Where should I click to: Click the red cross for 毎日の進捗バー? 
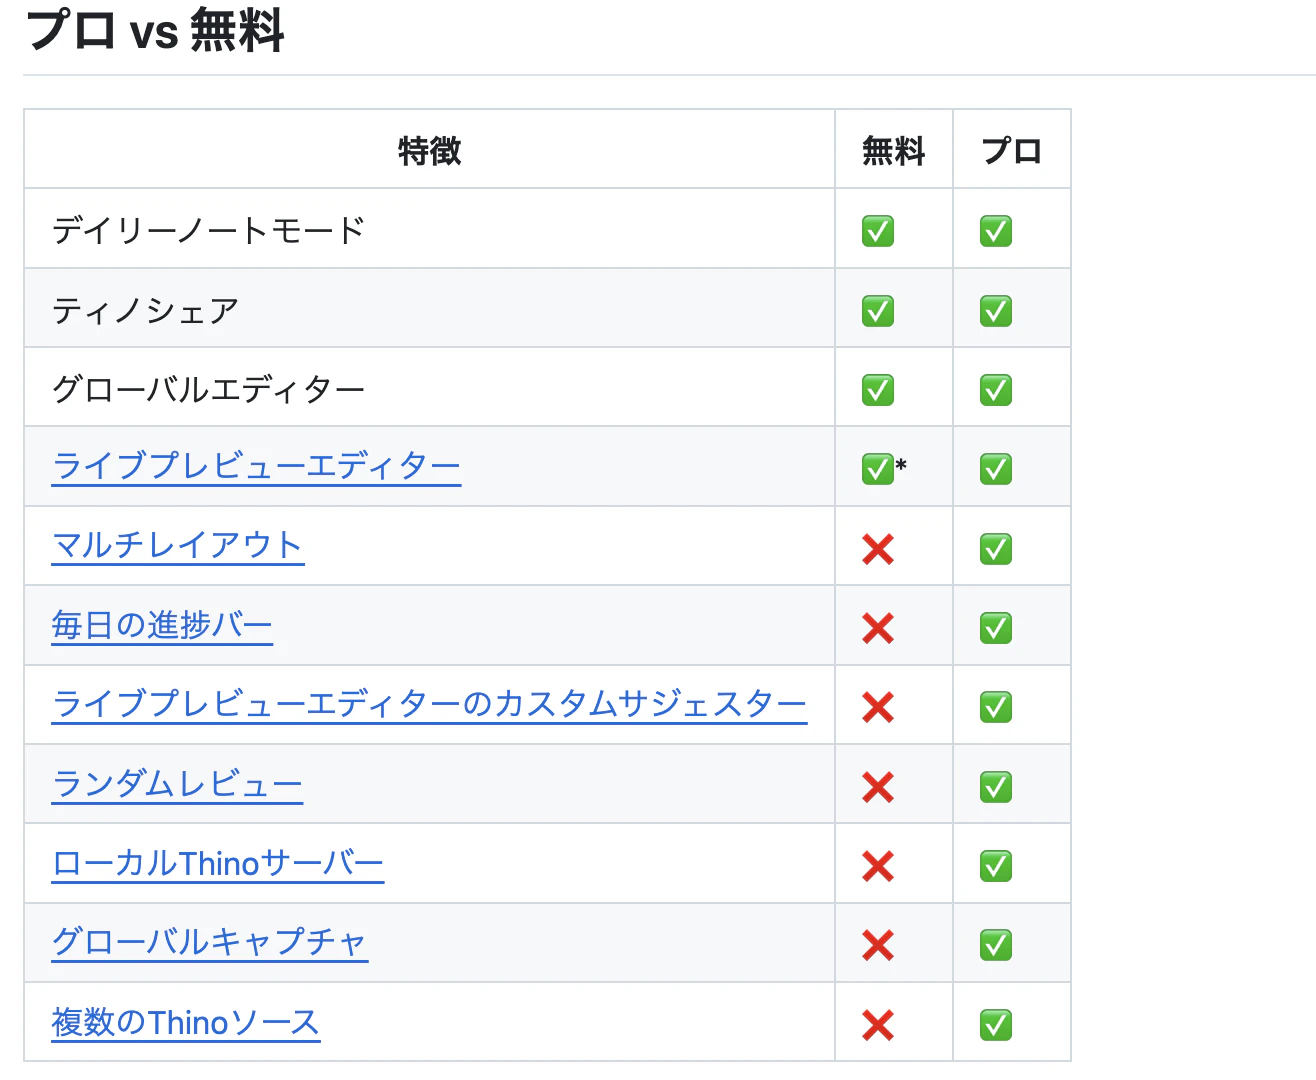coord(878,628)
